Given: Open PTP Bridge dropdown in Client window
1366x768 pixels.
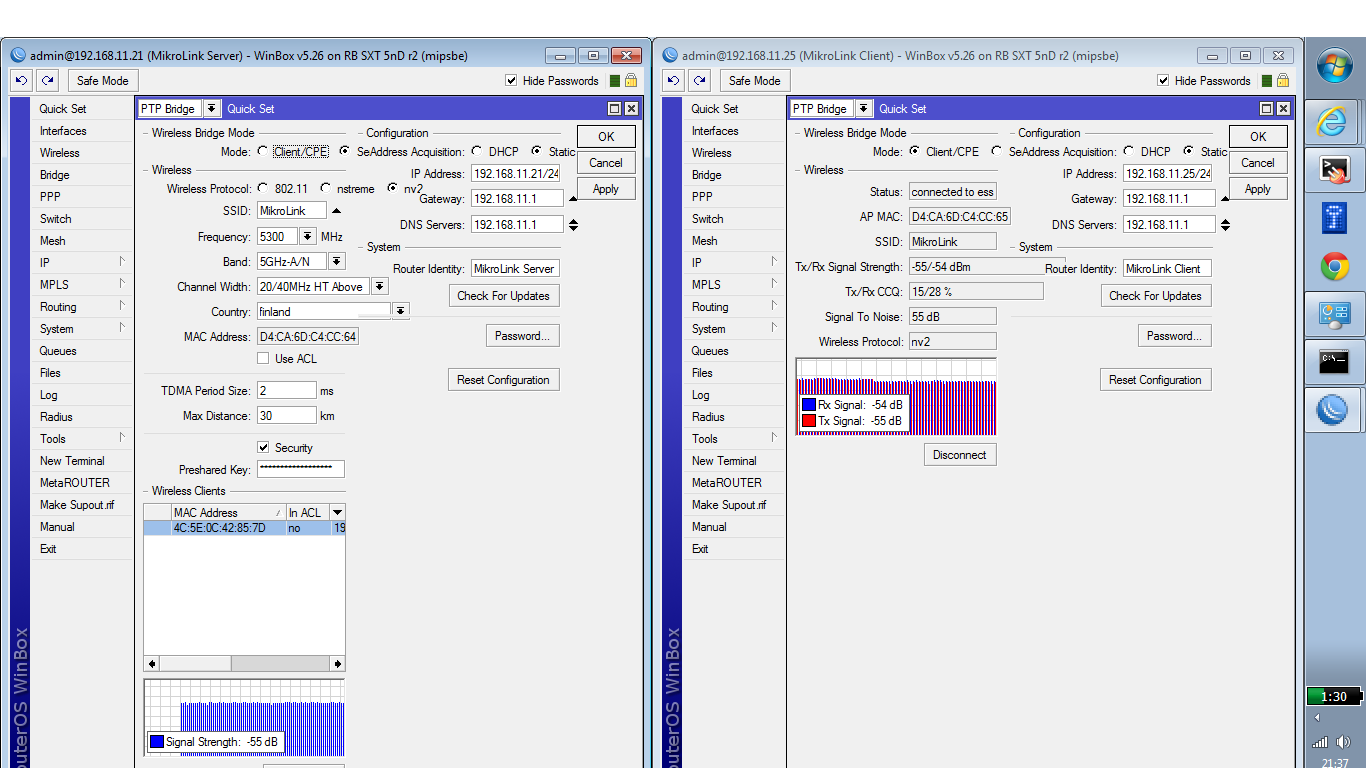Looking at the screenshot, I should pyautogui.click(x=864, y=109).
